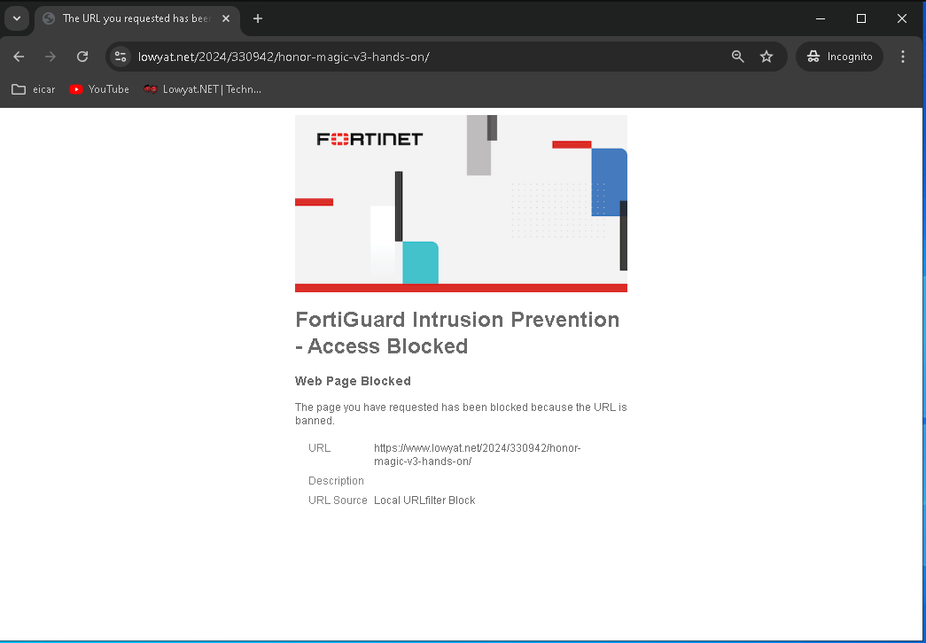Open the zoom magnifier icon
Image resolution: width=926 pixels, height=643 pixels.
click(738, 57)
